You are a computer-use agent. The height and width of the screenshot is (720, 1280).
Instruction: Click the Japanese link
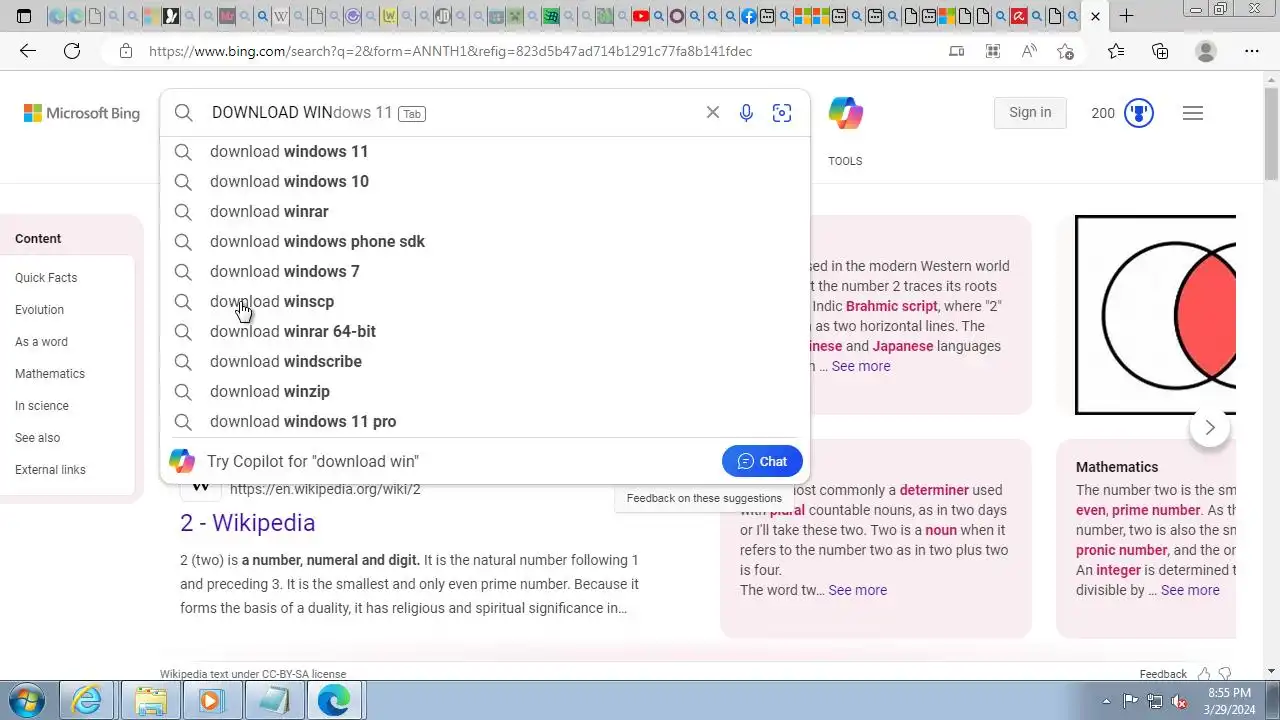coord(903,346)
